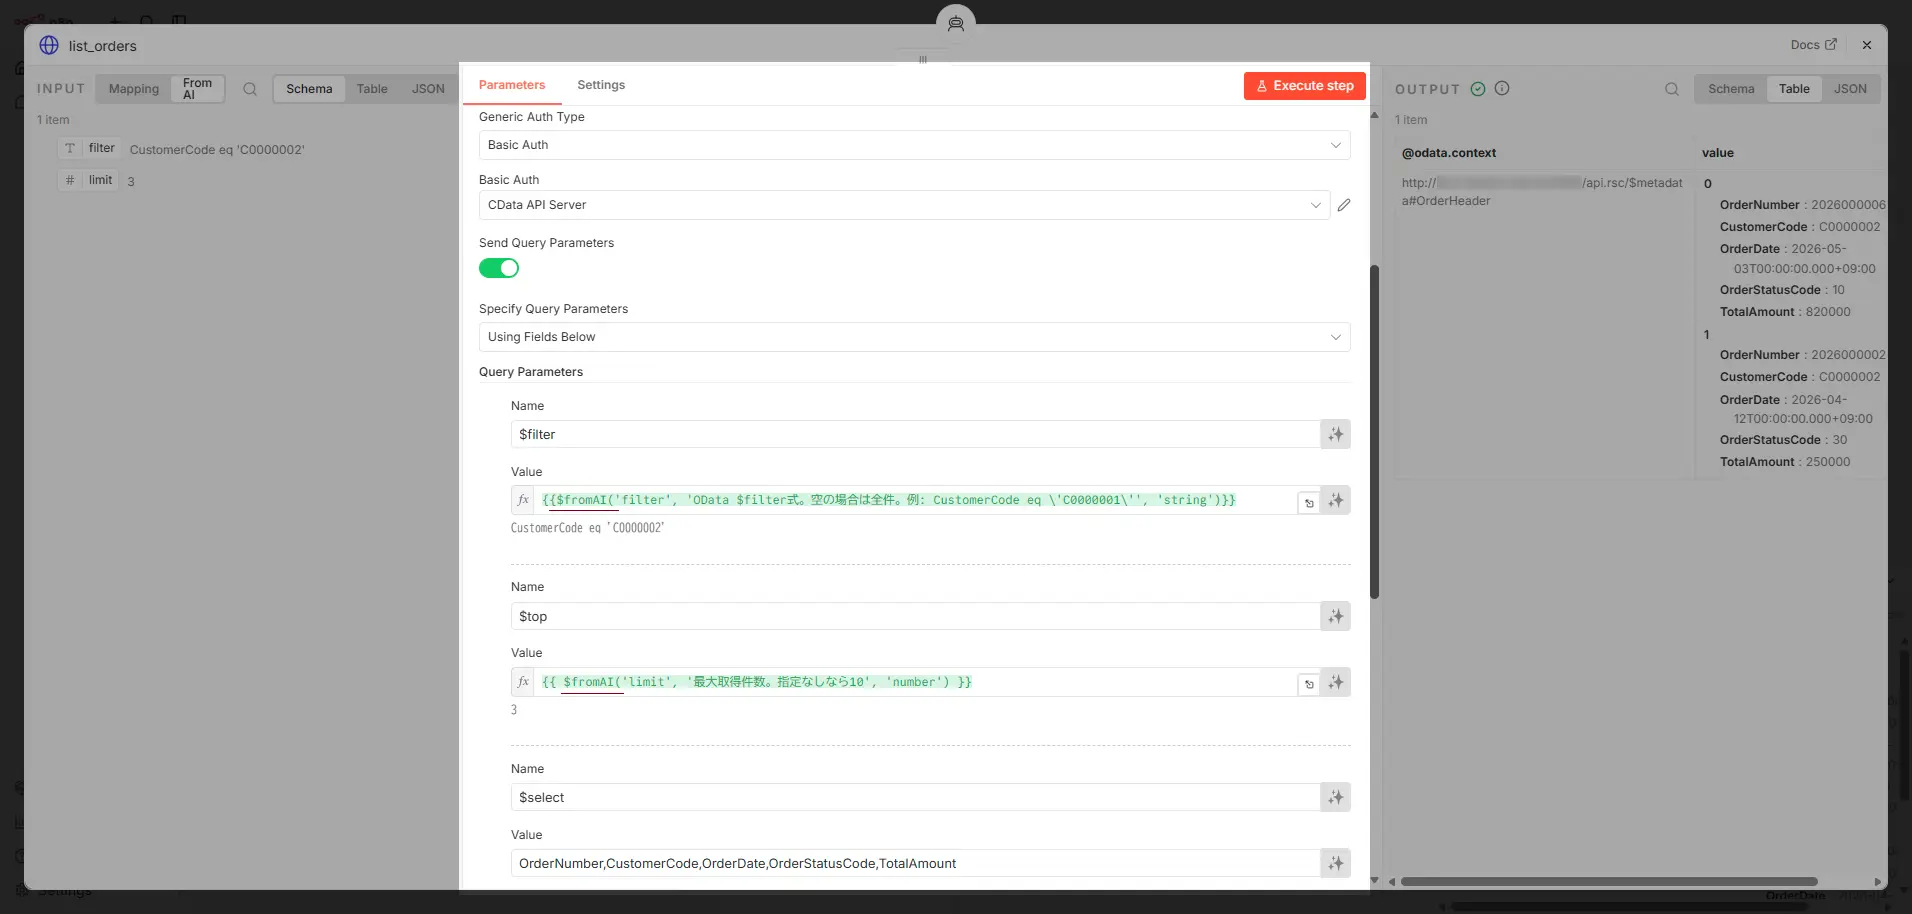Viewport: 1912px width, 914px height.
Task: Click the $top name field
Action: [915, 616]
